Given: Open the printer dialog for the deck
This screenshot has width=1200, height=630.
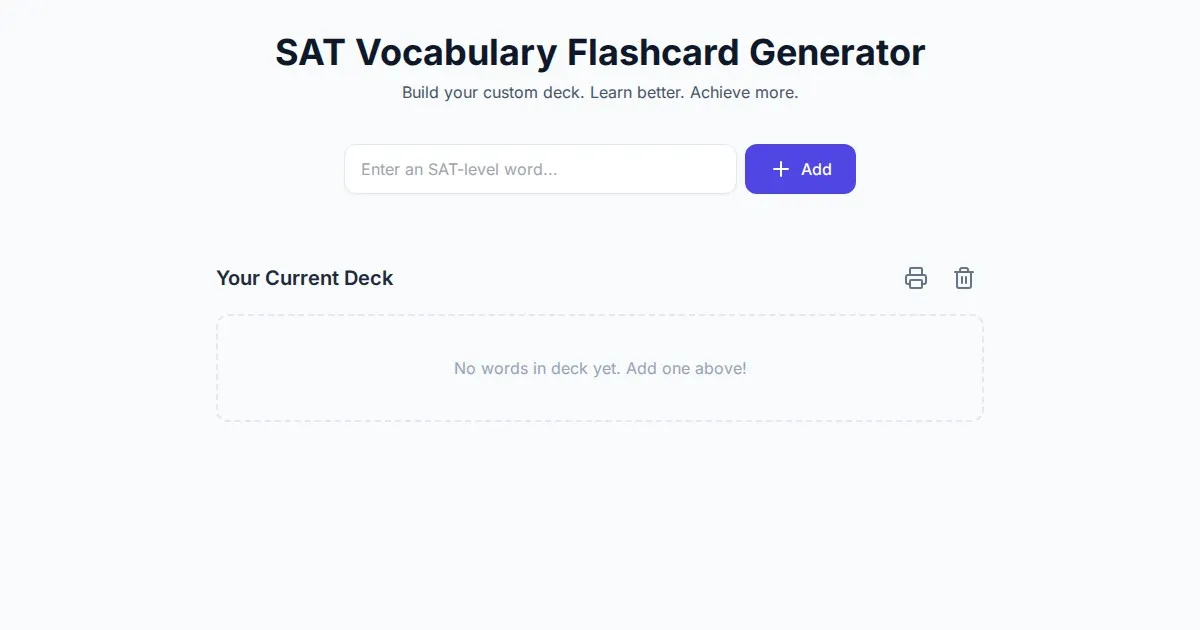Looking at the screenshot, I should [916, 278].
